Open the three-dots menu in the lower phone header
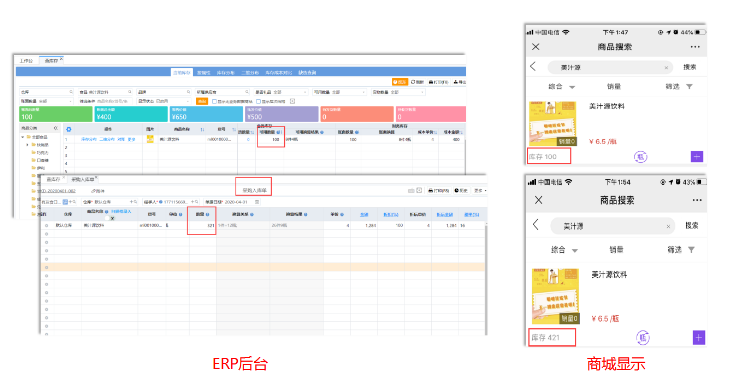Viewport: 739px width, 390px height. coord(697,200)
